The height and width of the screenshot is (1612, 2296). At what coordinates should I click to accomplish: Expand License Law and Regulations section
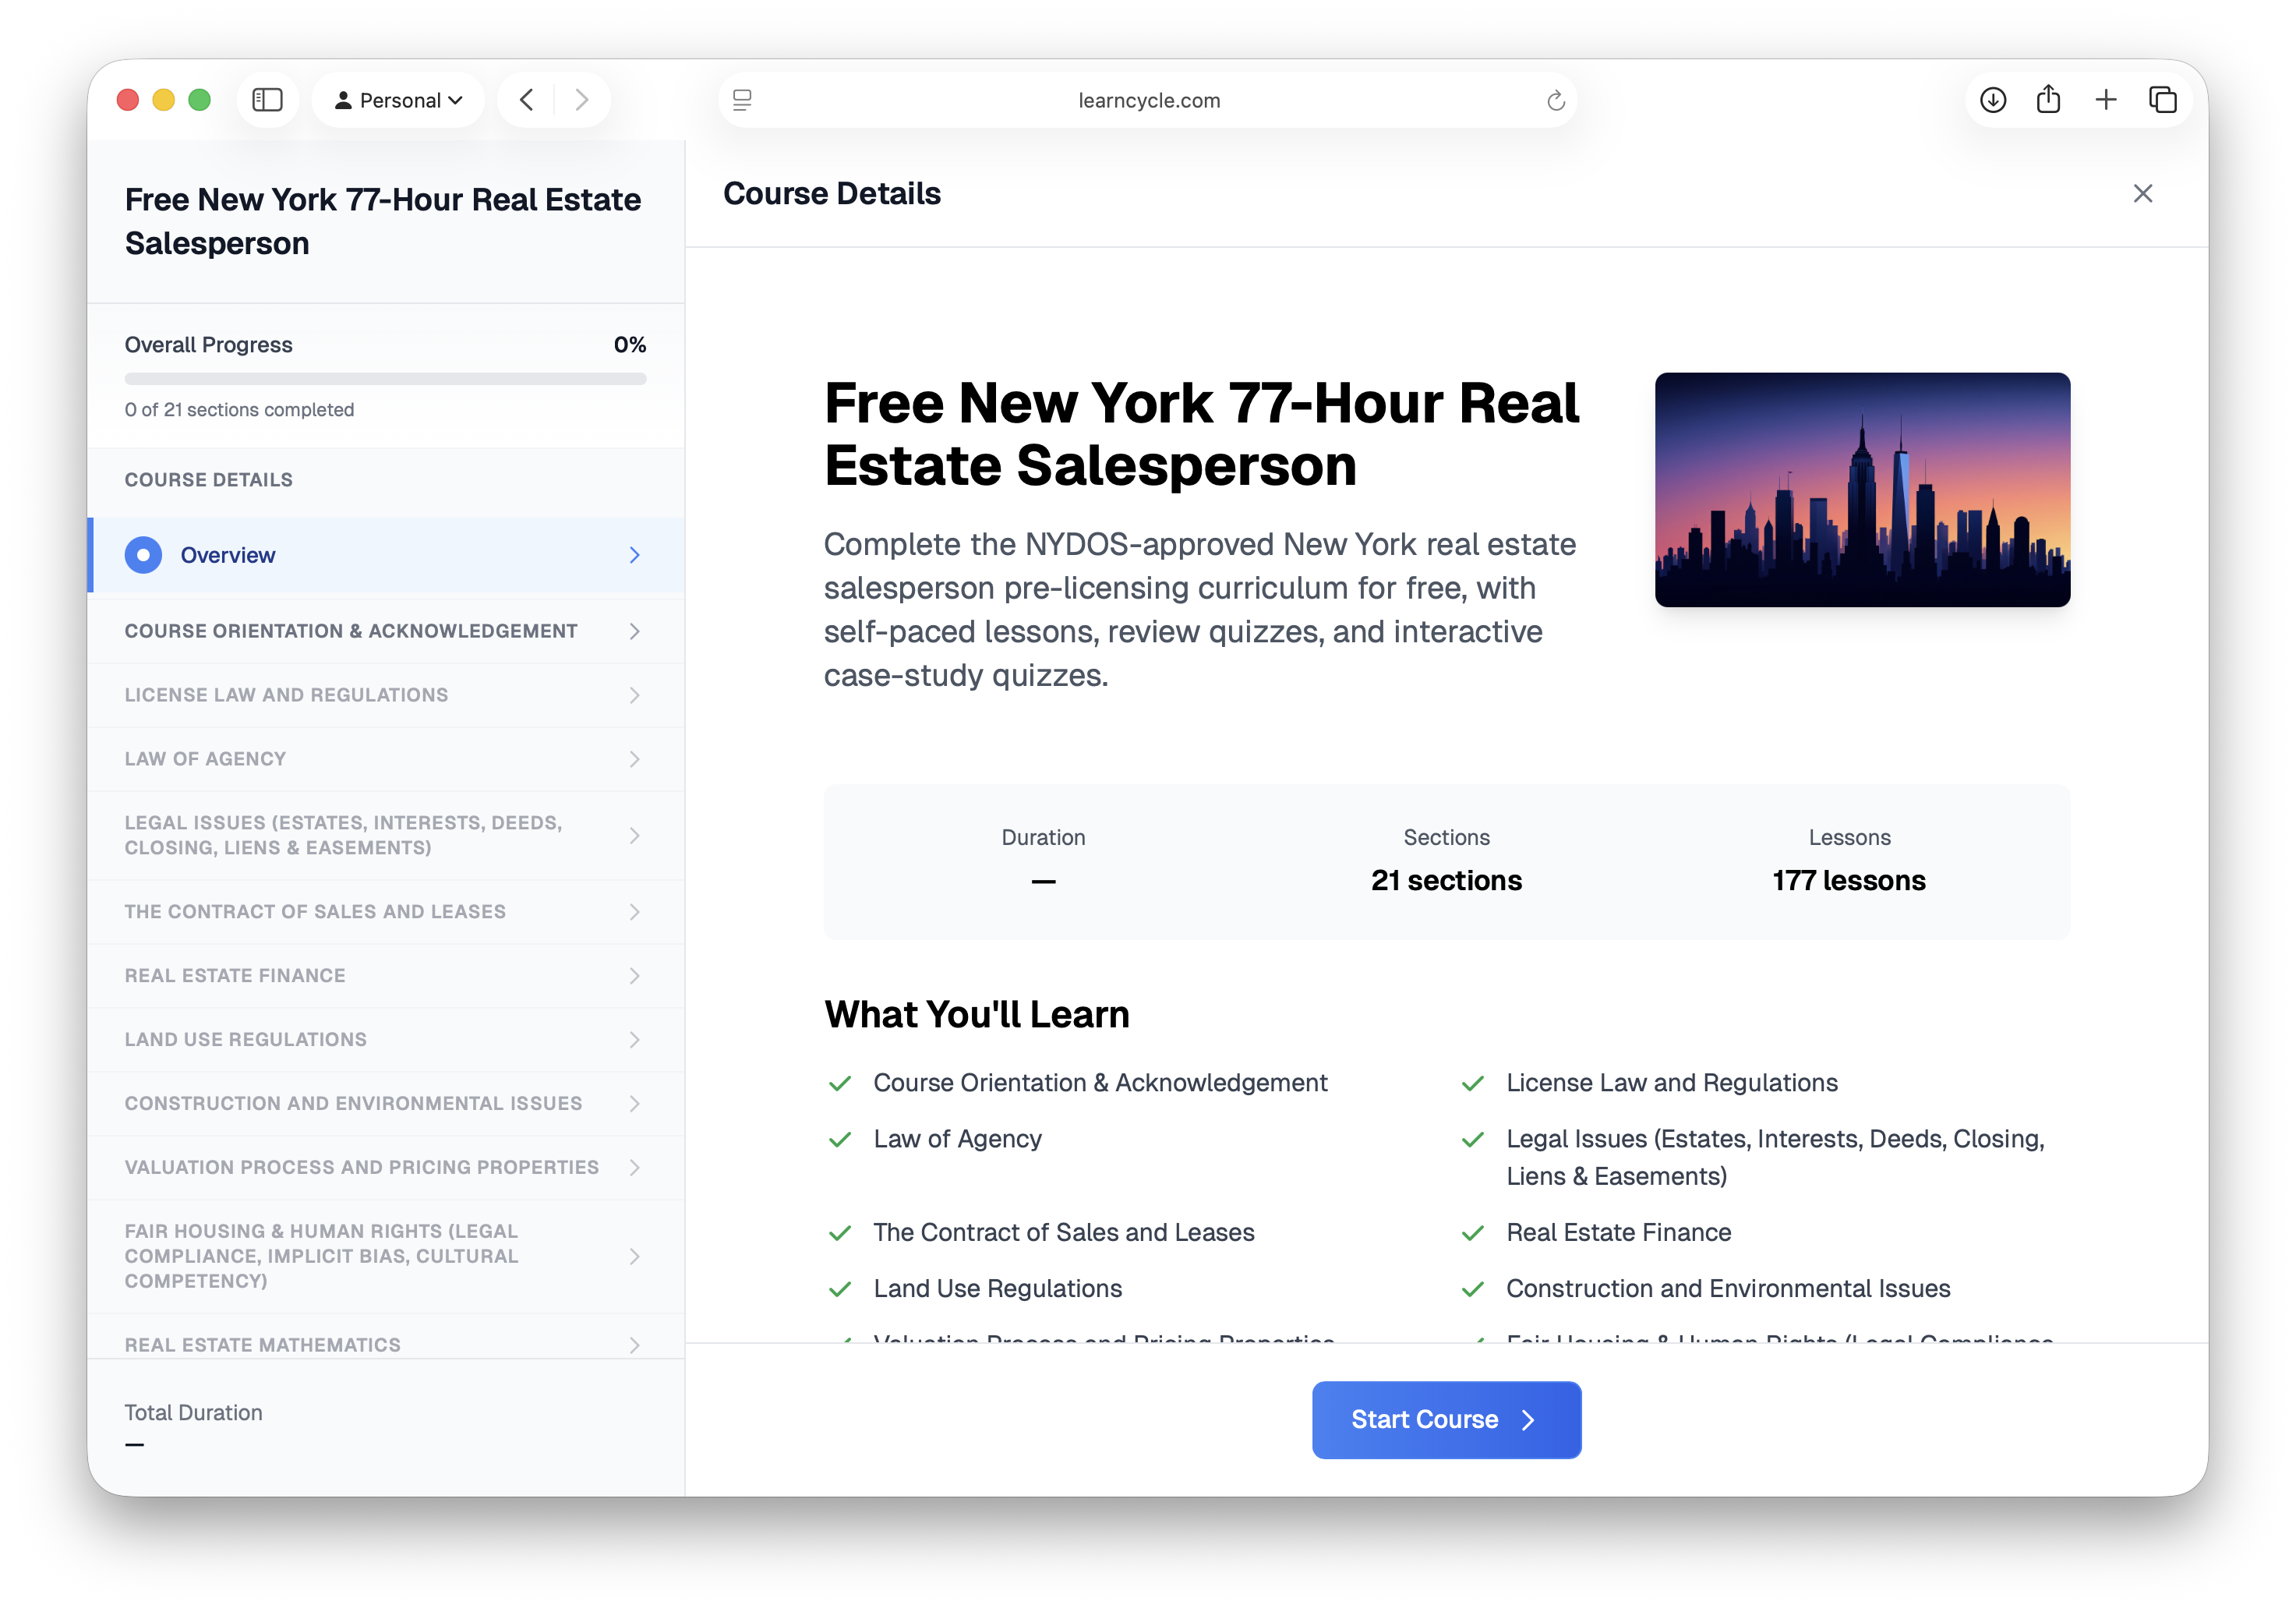coord(386,695)
